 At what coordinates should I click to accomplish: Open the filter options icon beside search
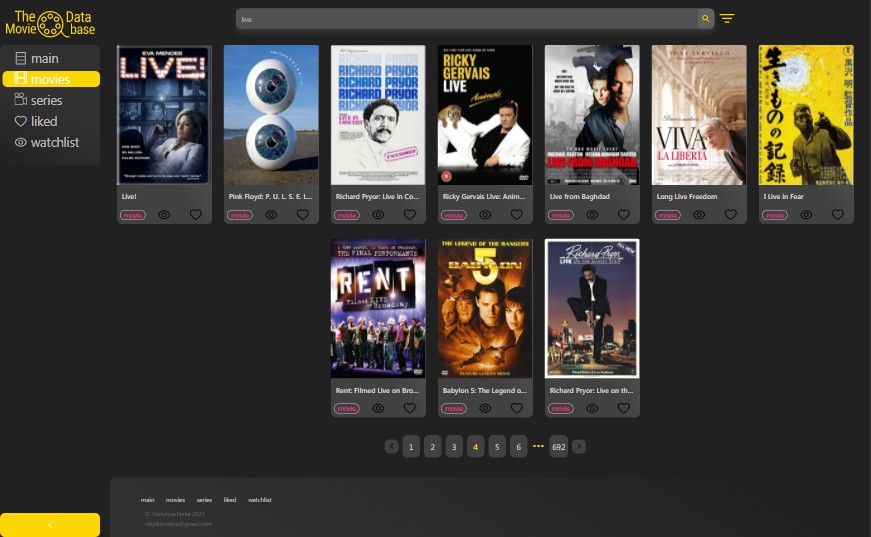727,19
